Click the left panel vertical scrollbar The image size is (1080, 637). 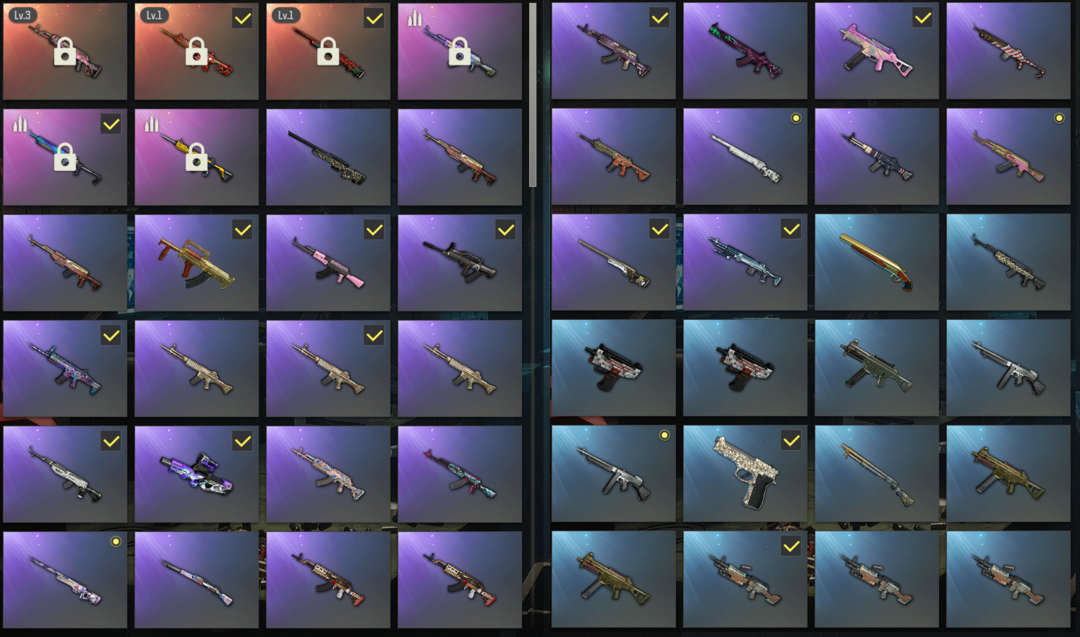pos(532,95)
